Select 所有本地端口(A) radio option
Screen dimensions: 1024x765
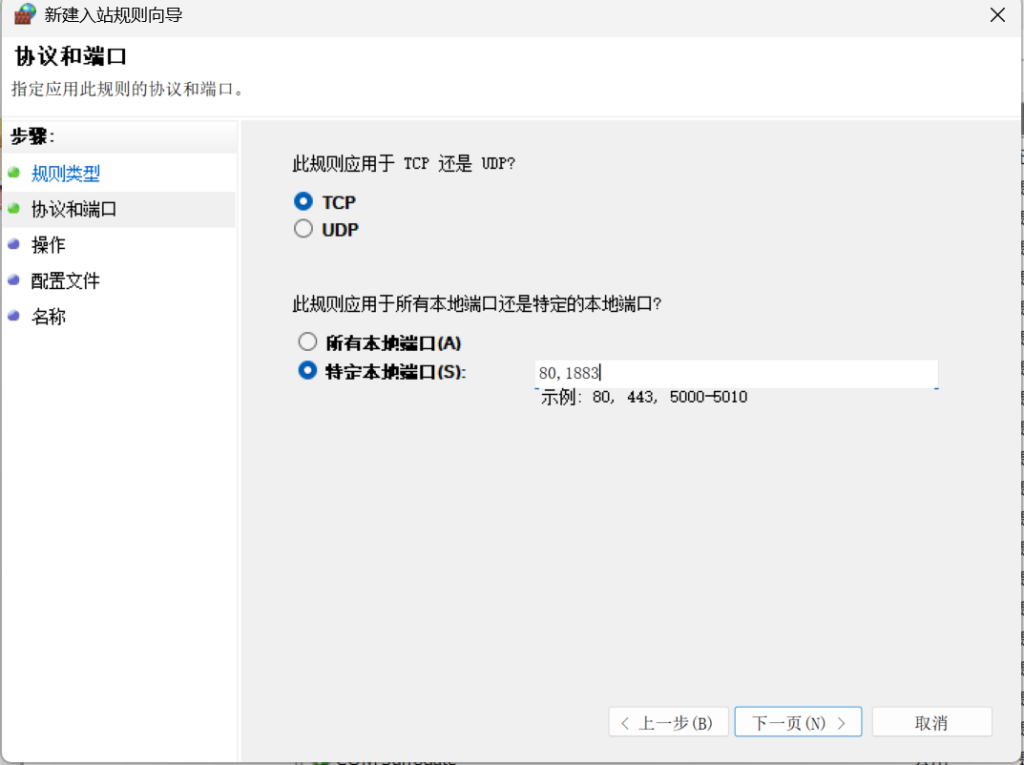tap(307, 342)
